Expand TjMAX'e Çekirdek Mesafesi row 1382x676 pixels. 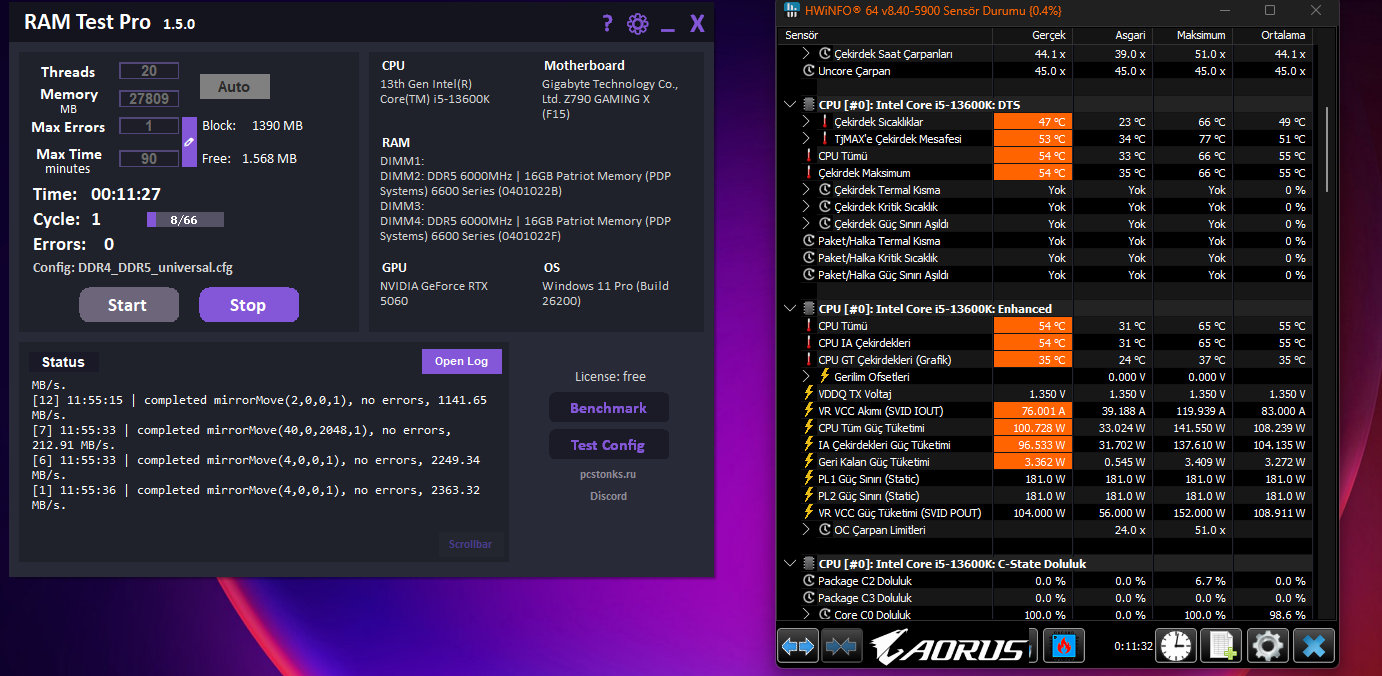point(807,139)
